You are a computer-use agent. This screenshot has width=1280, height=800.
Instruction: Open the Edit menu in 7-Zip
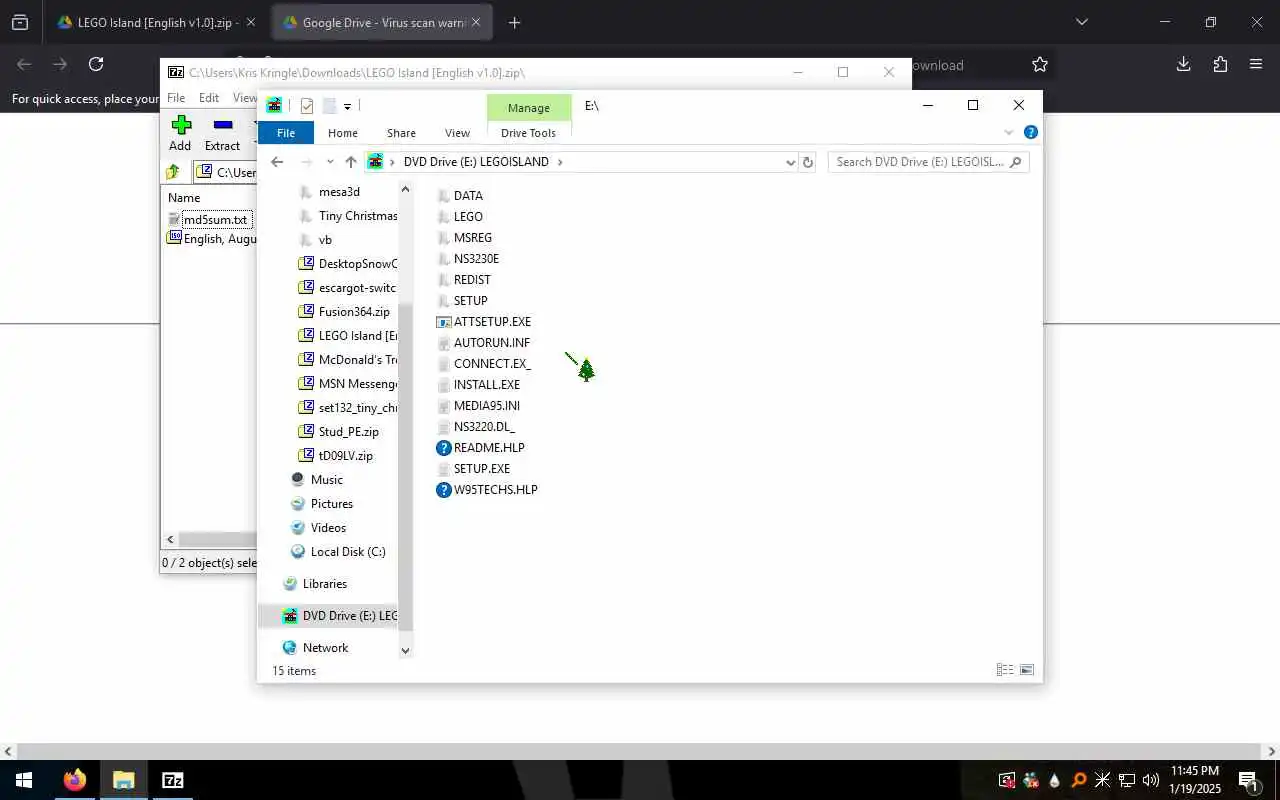click(x=209, y=98)
